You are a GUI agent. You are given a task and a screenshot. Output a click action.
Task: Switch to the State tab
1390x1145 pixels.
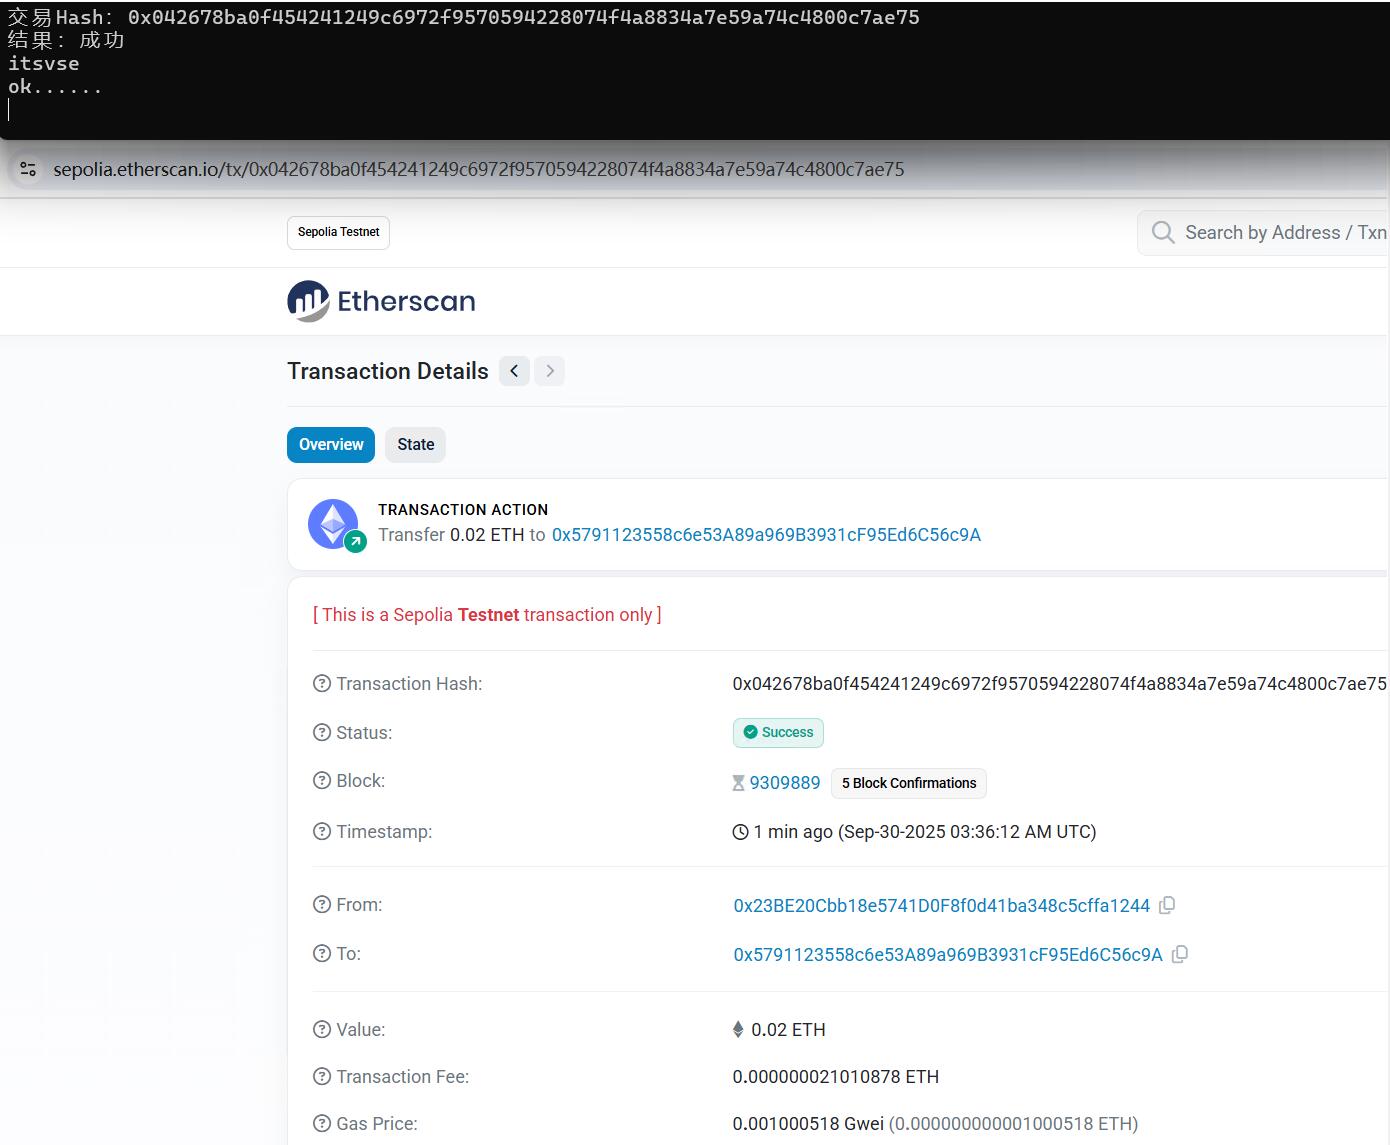click(415, 445)
